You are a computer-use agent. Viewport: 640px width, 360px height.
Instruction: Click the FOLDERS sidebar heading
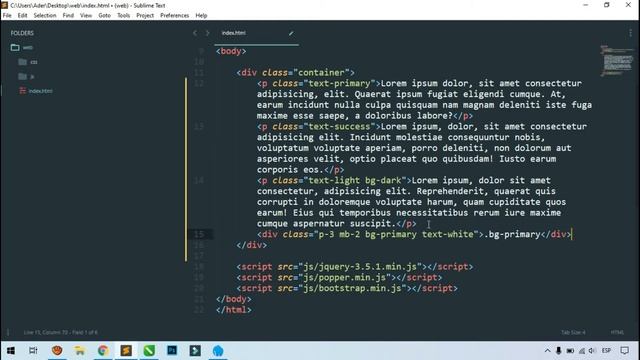22,33
